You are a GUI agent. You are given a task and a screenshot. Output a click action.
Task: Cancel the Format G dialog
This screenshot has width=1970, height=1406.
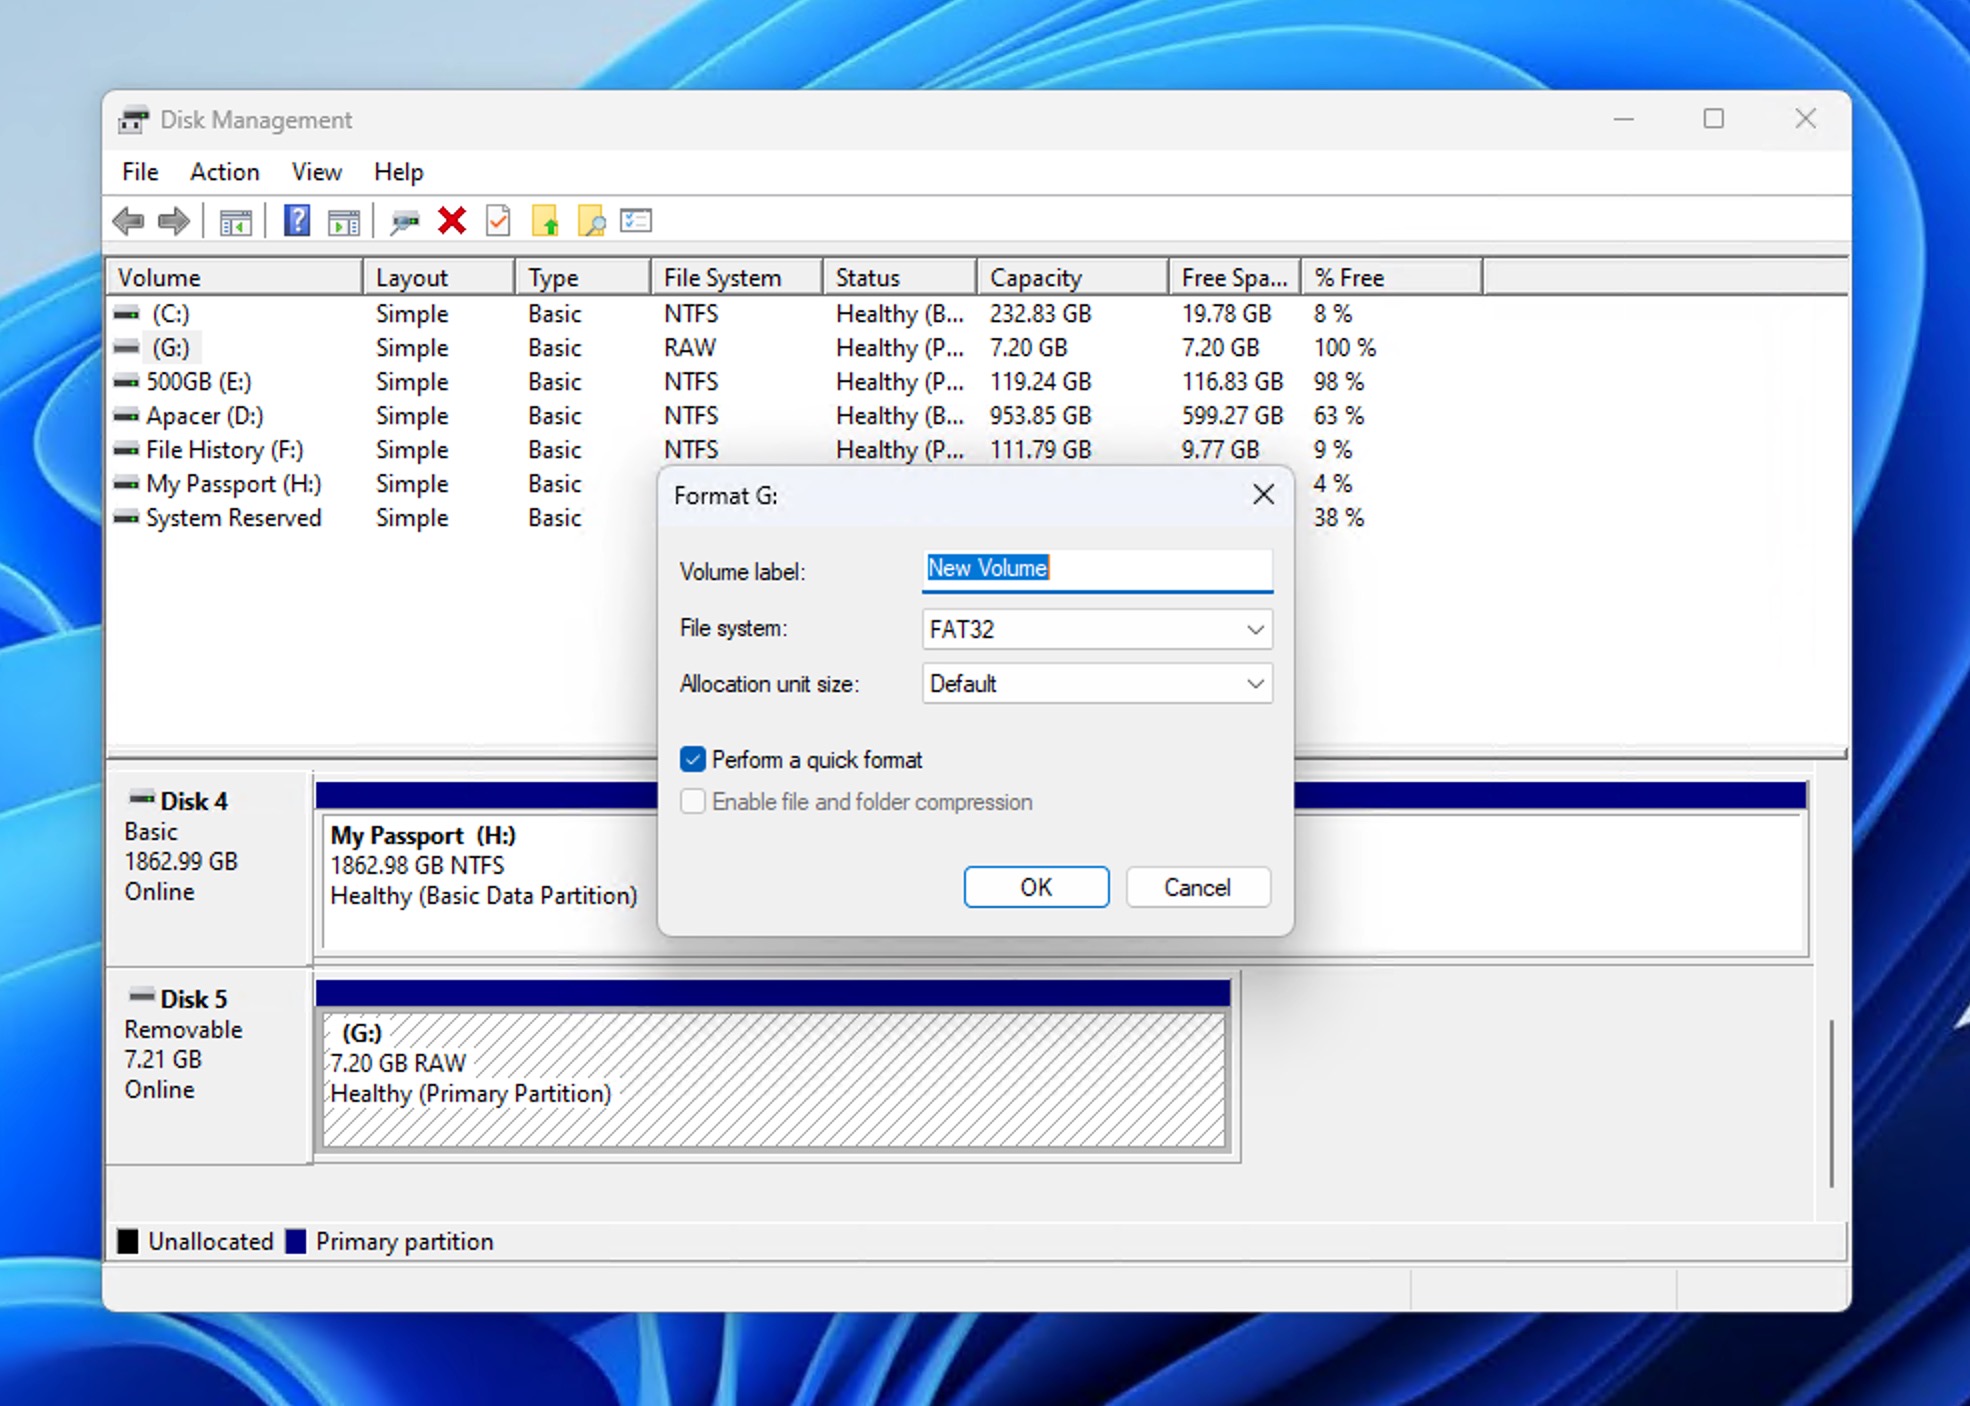point(1197,887)
